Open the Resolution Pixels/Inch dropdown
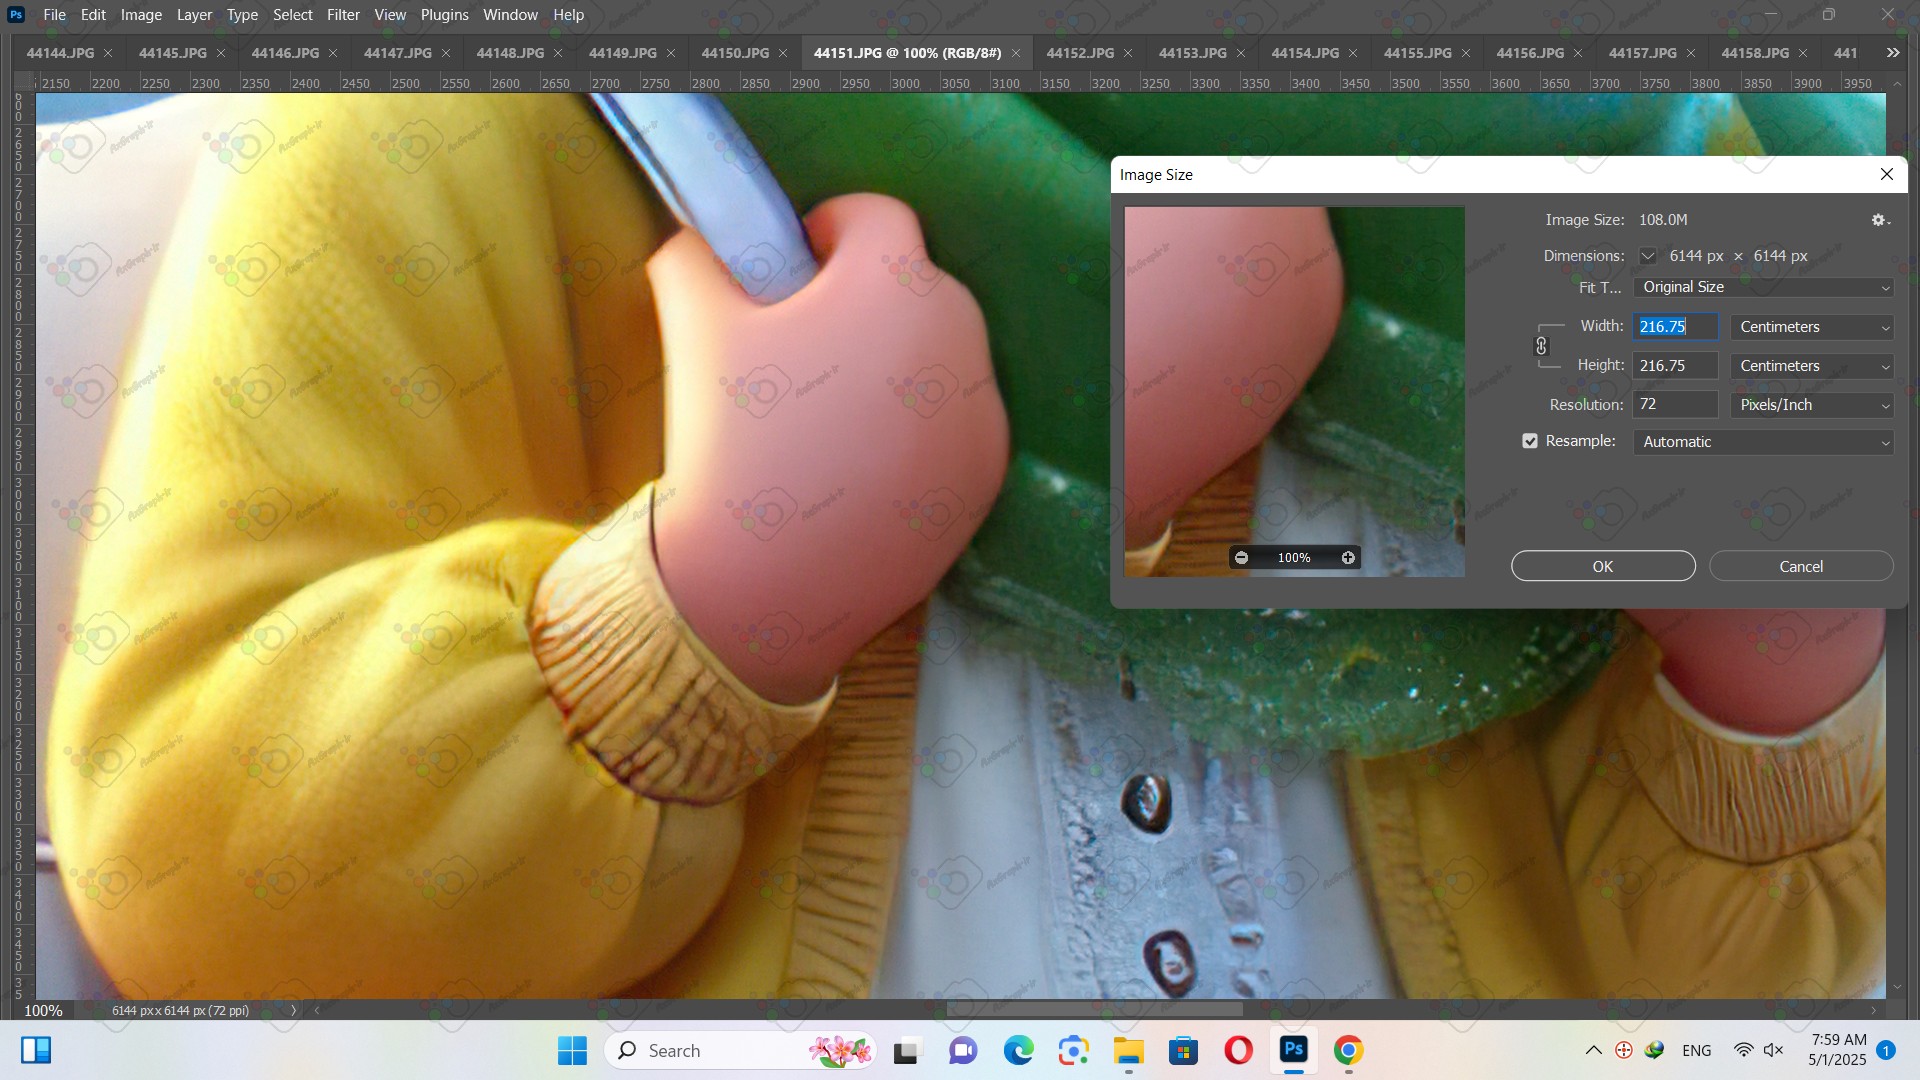The width and height of the screenshot is (1920, 1080). pyautogui.click(x=1812, y=405)
